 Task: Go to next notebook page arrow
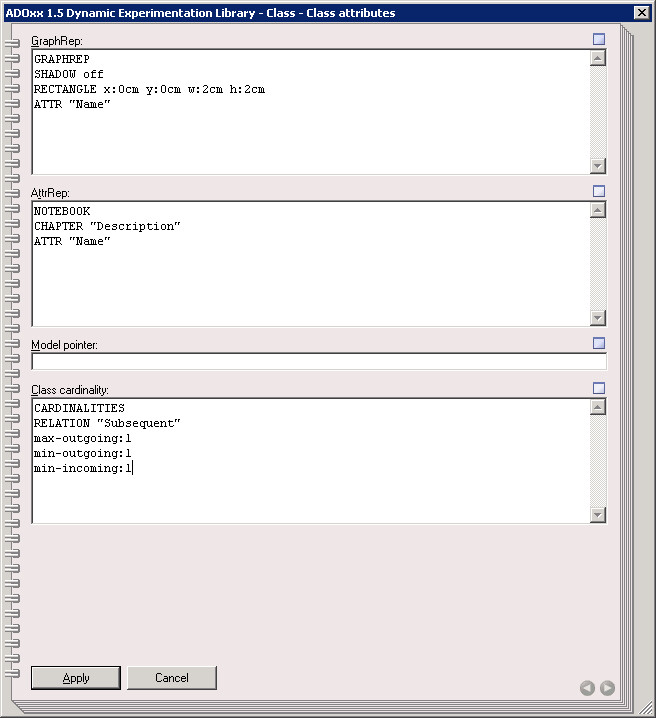click(607, 688)
